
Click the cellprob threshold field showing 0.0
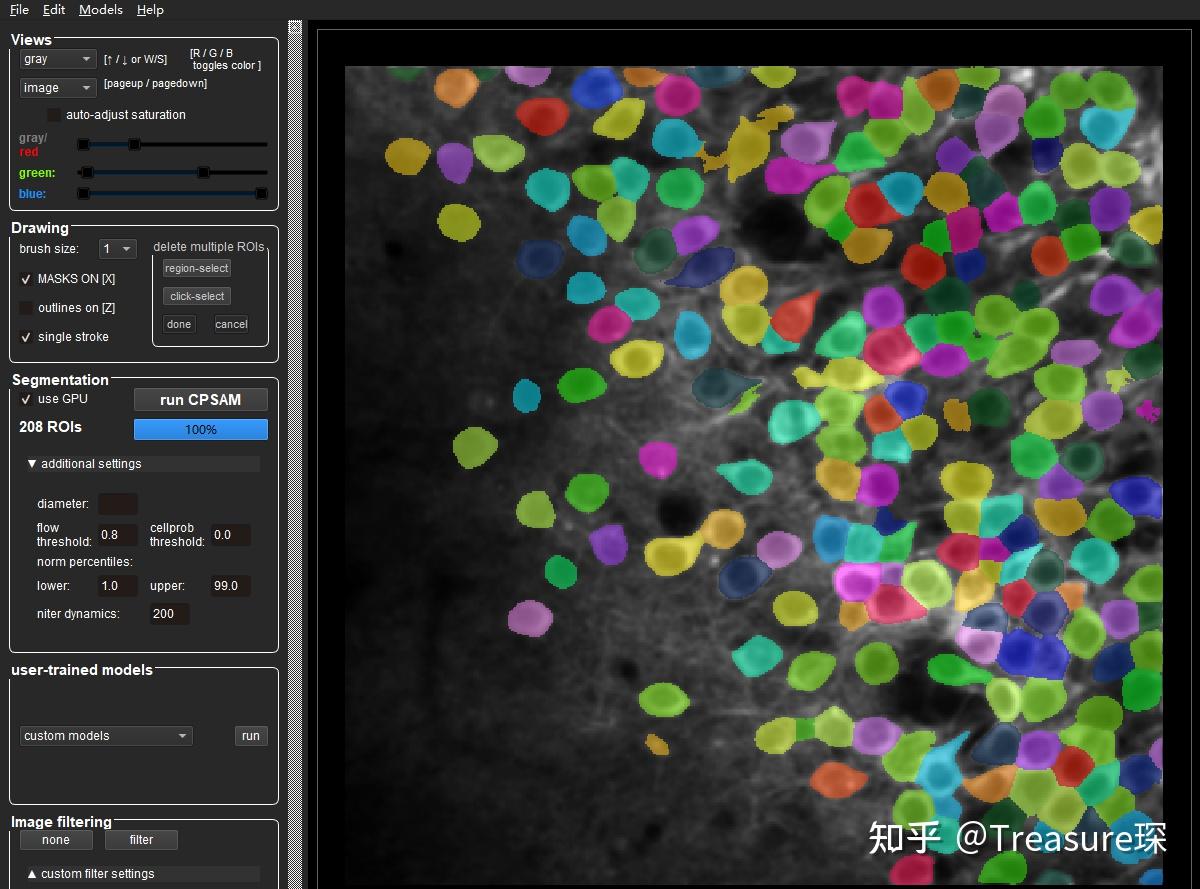(x=231, y=535)
